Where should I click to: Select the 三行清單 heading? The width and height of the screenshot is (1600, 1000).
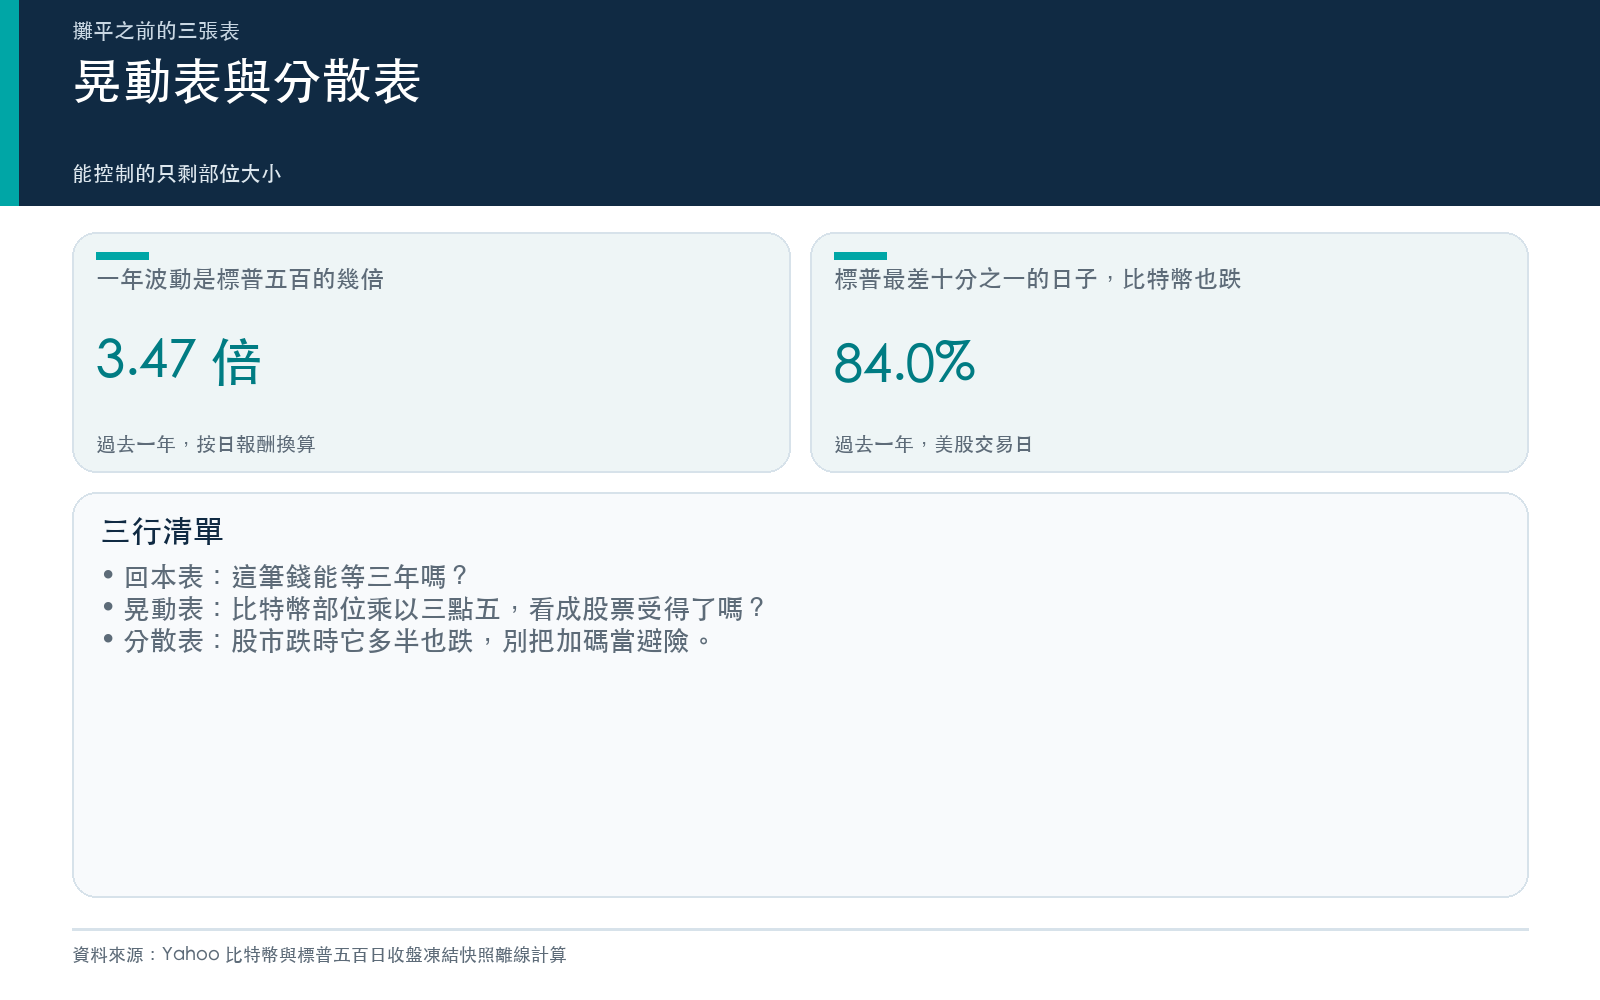(x=162, y=531)
